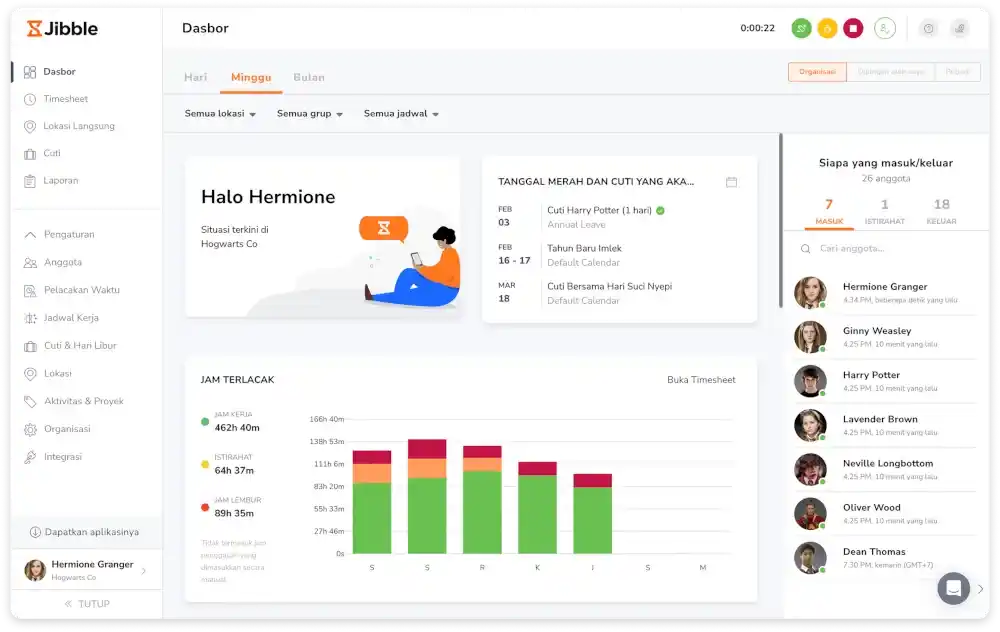Open the help question mark icon
The image size is (1000, 632).
pyautogui.click(x=929, y=29)
